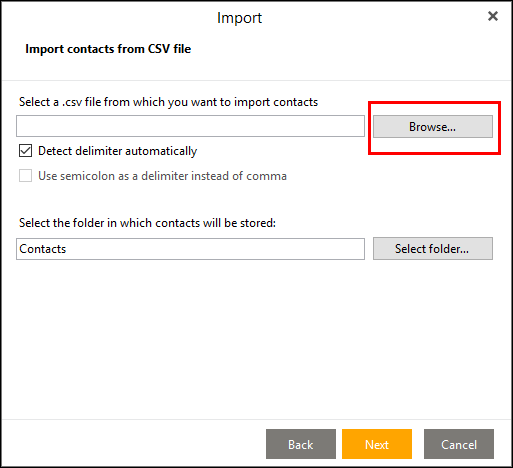Click the "Select a .csv file" instruction label
This screenshot has height=468, width=513.
168,102
